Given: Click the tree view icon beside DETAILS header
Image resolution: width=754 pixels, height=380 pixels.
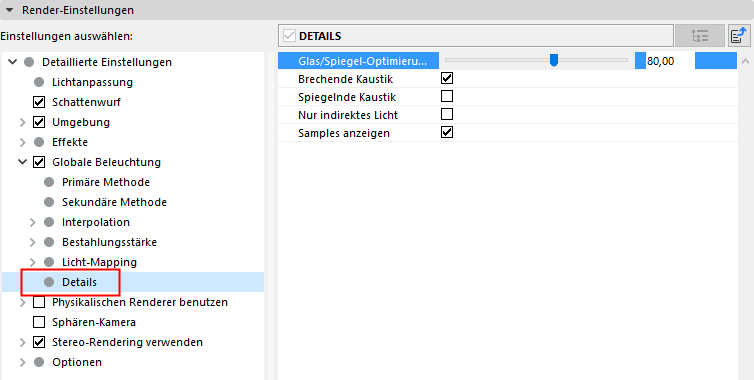Looking at the screenshot, I should click(700, 36).
